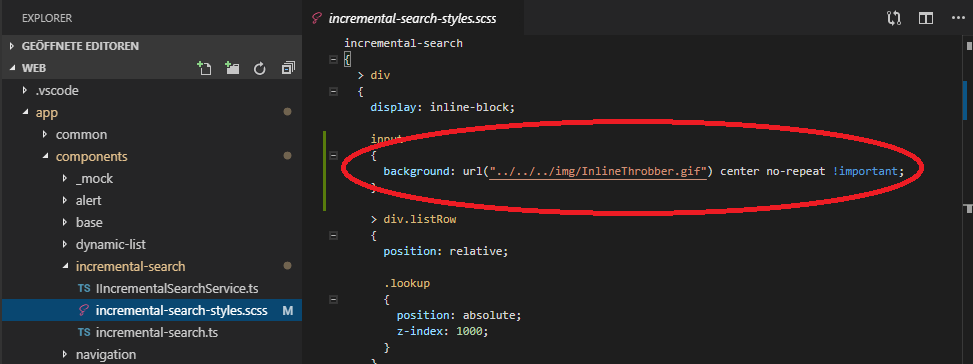Click the '.lookup' selector
973x364 pixels.
pyautogui.click(x=406, y=283)
